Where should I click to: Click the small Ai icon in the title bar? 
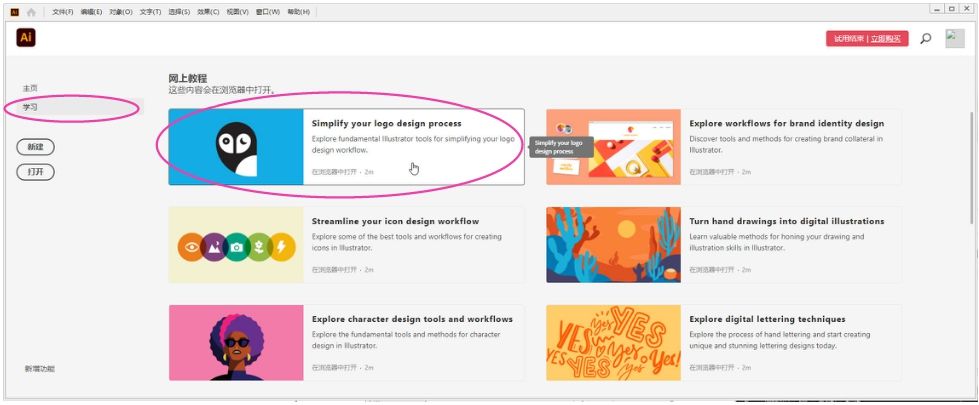coord(15,12)
